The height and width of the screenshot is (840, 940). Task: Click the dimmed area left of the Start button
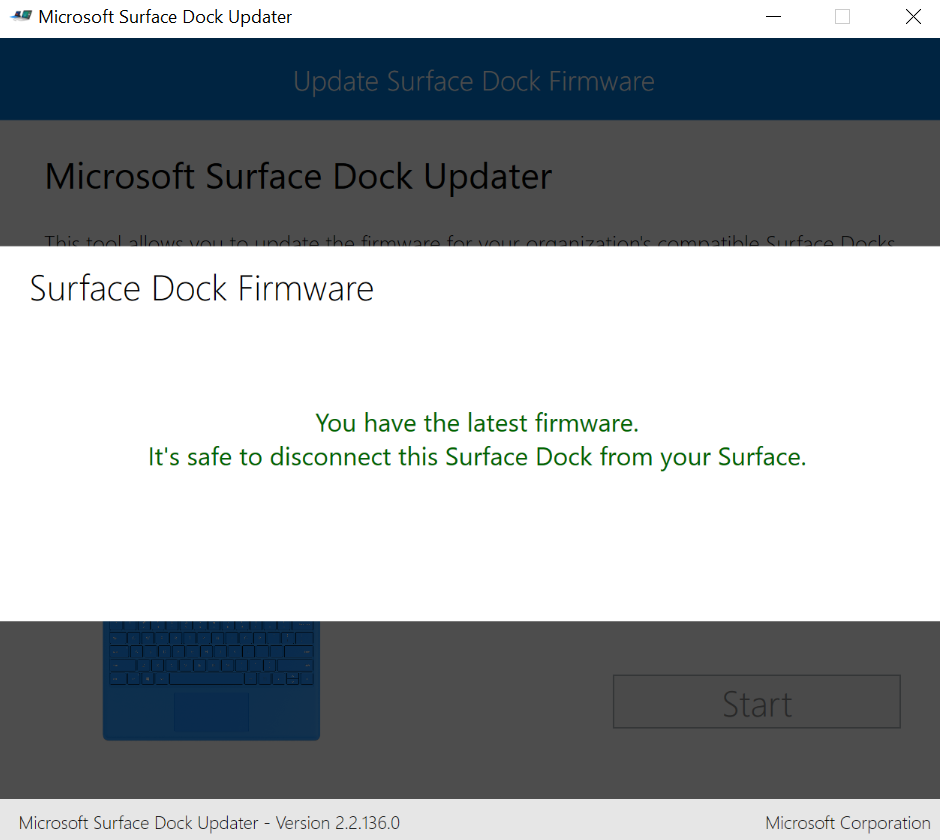[x=466, y=701]
